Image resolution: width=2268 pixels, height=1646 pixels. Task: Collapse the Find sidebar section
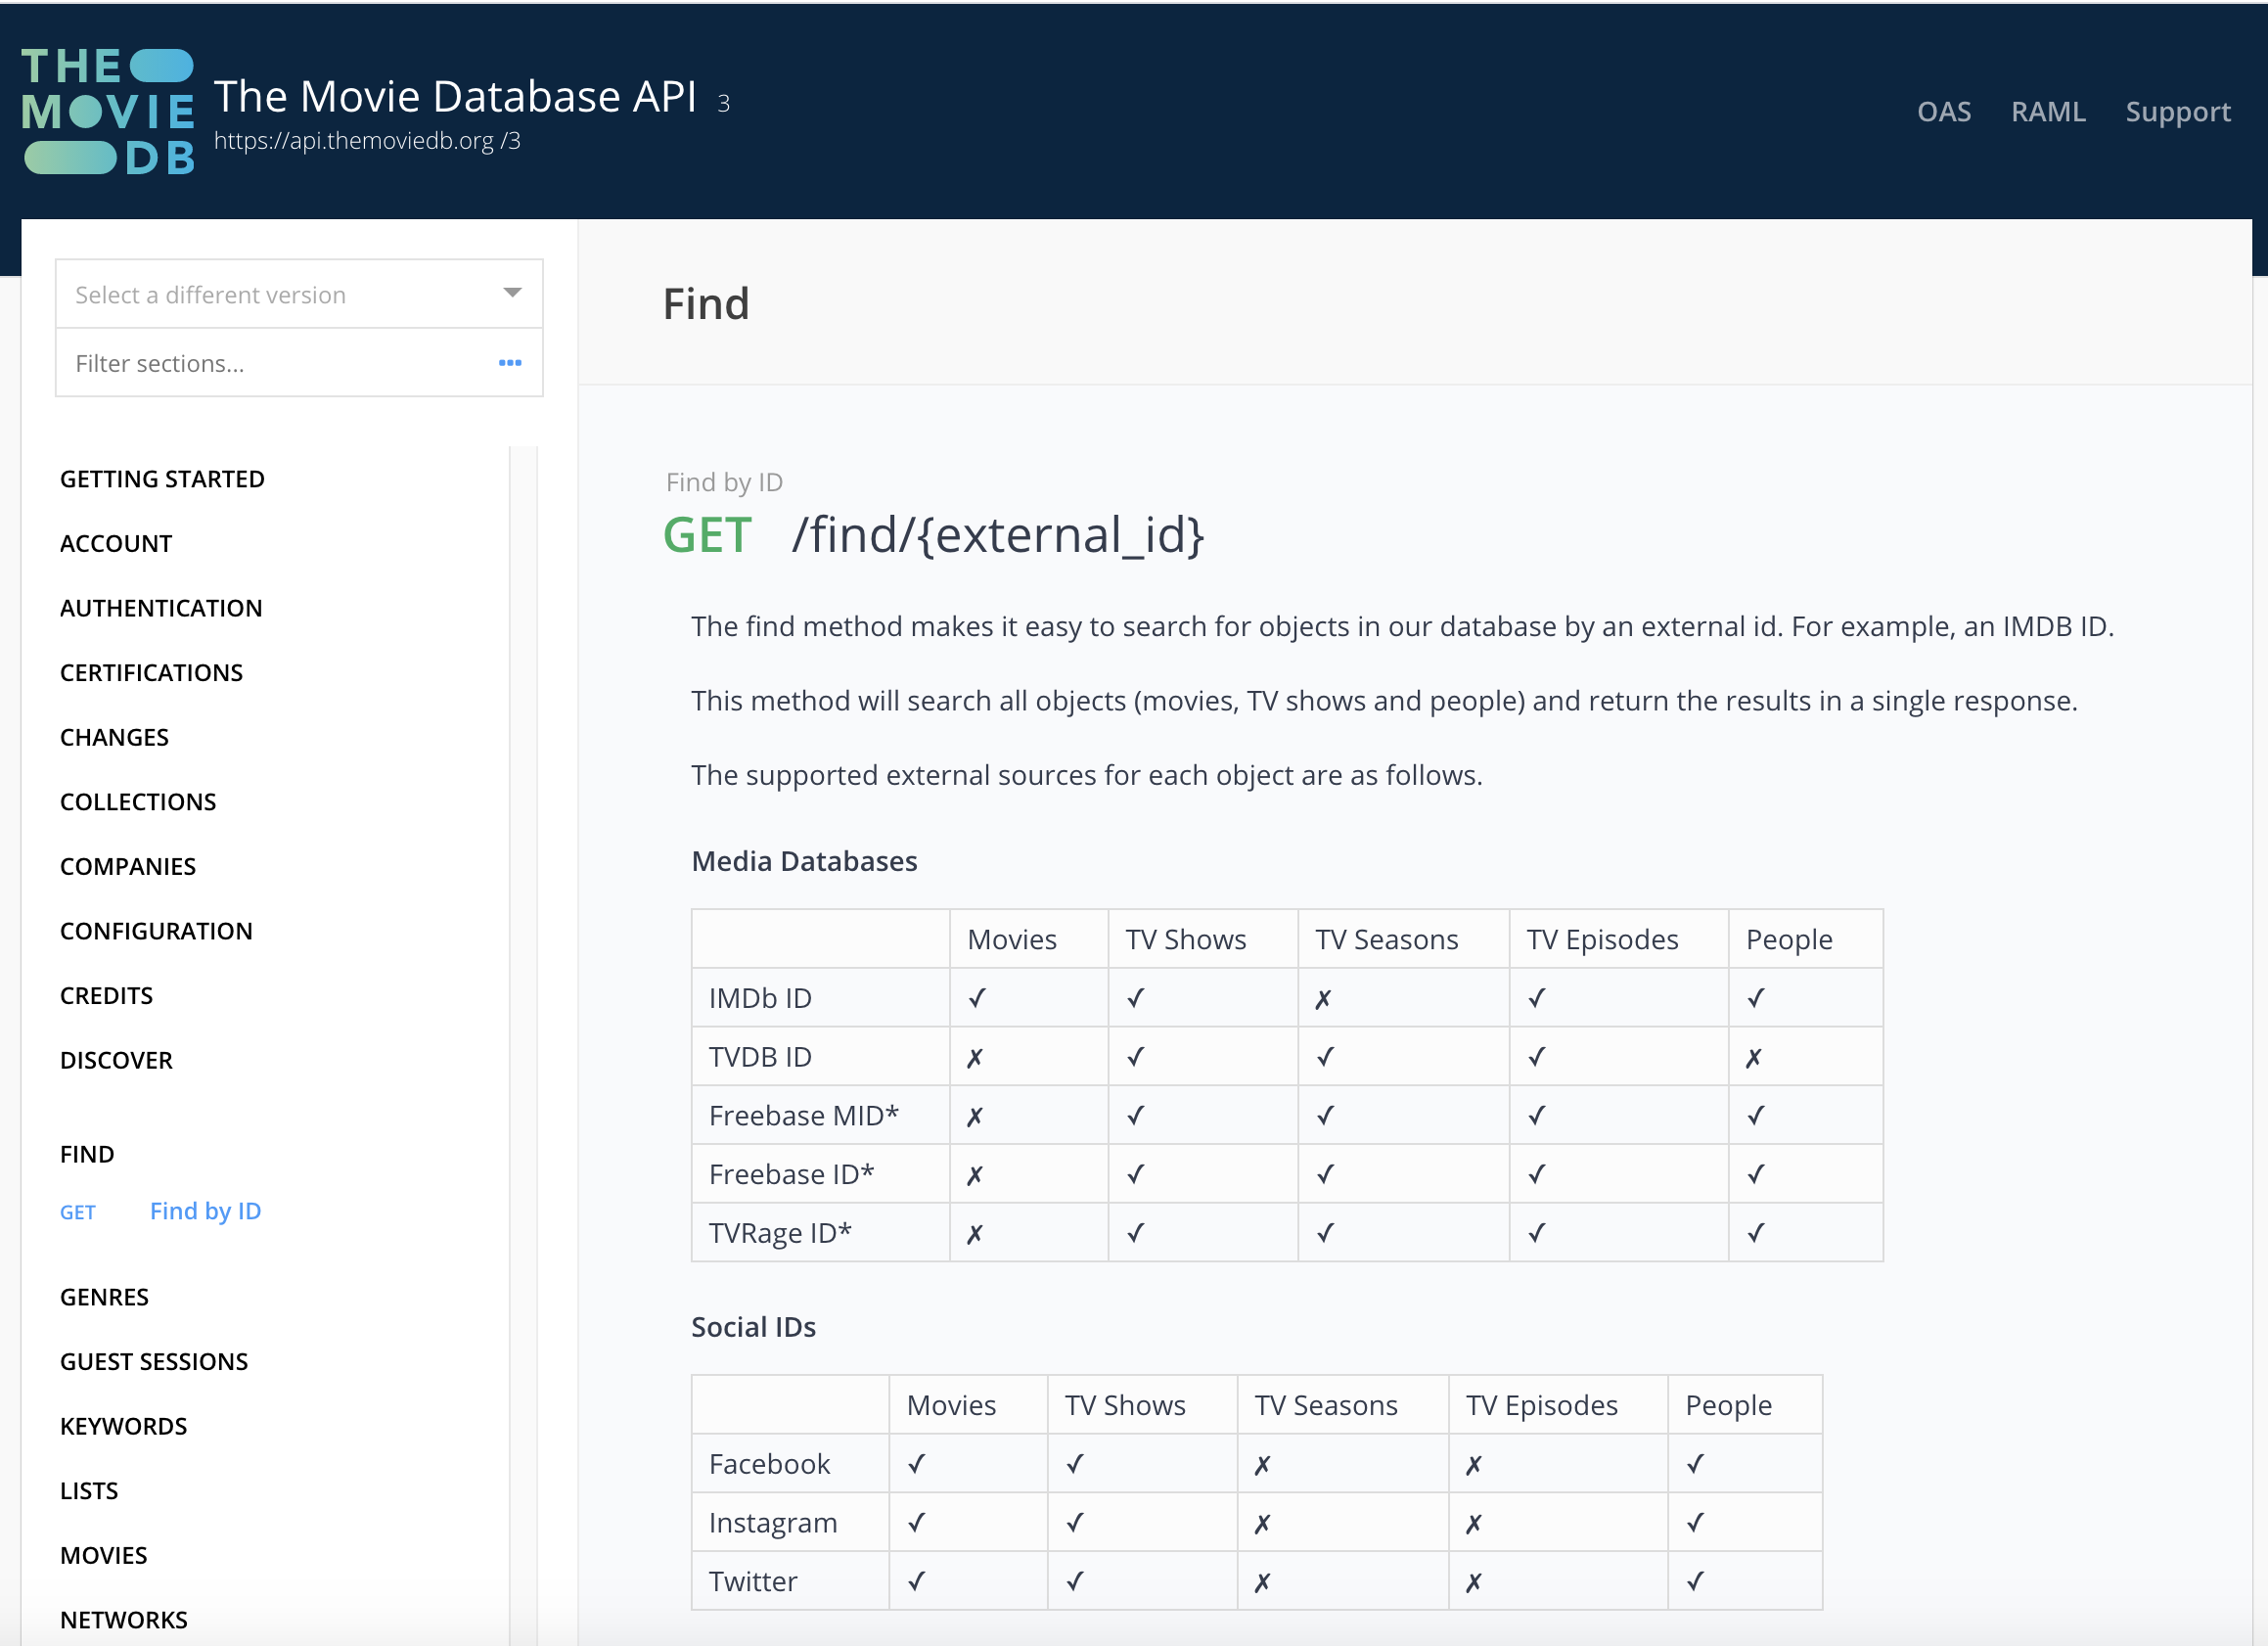click(x=87, y=1154)
